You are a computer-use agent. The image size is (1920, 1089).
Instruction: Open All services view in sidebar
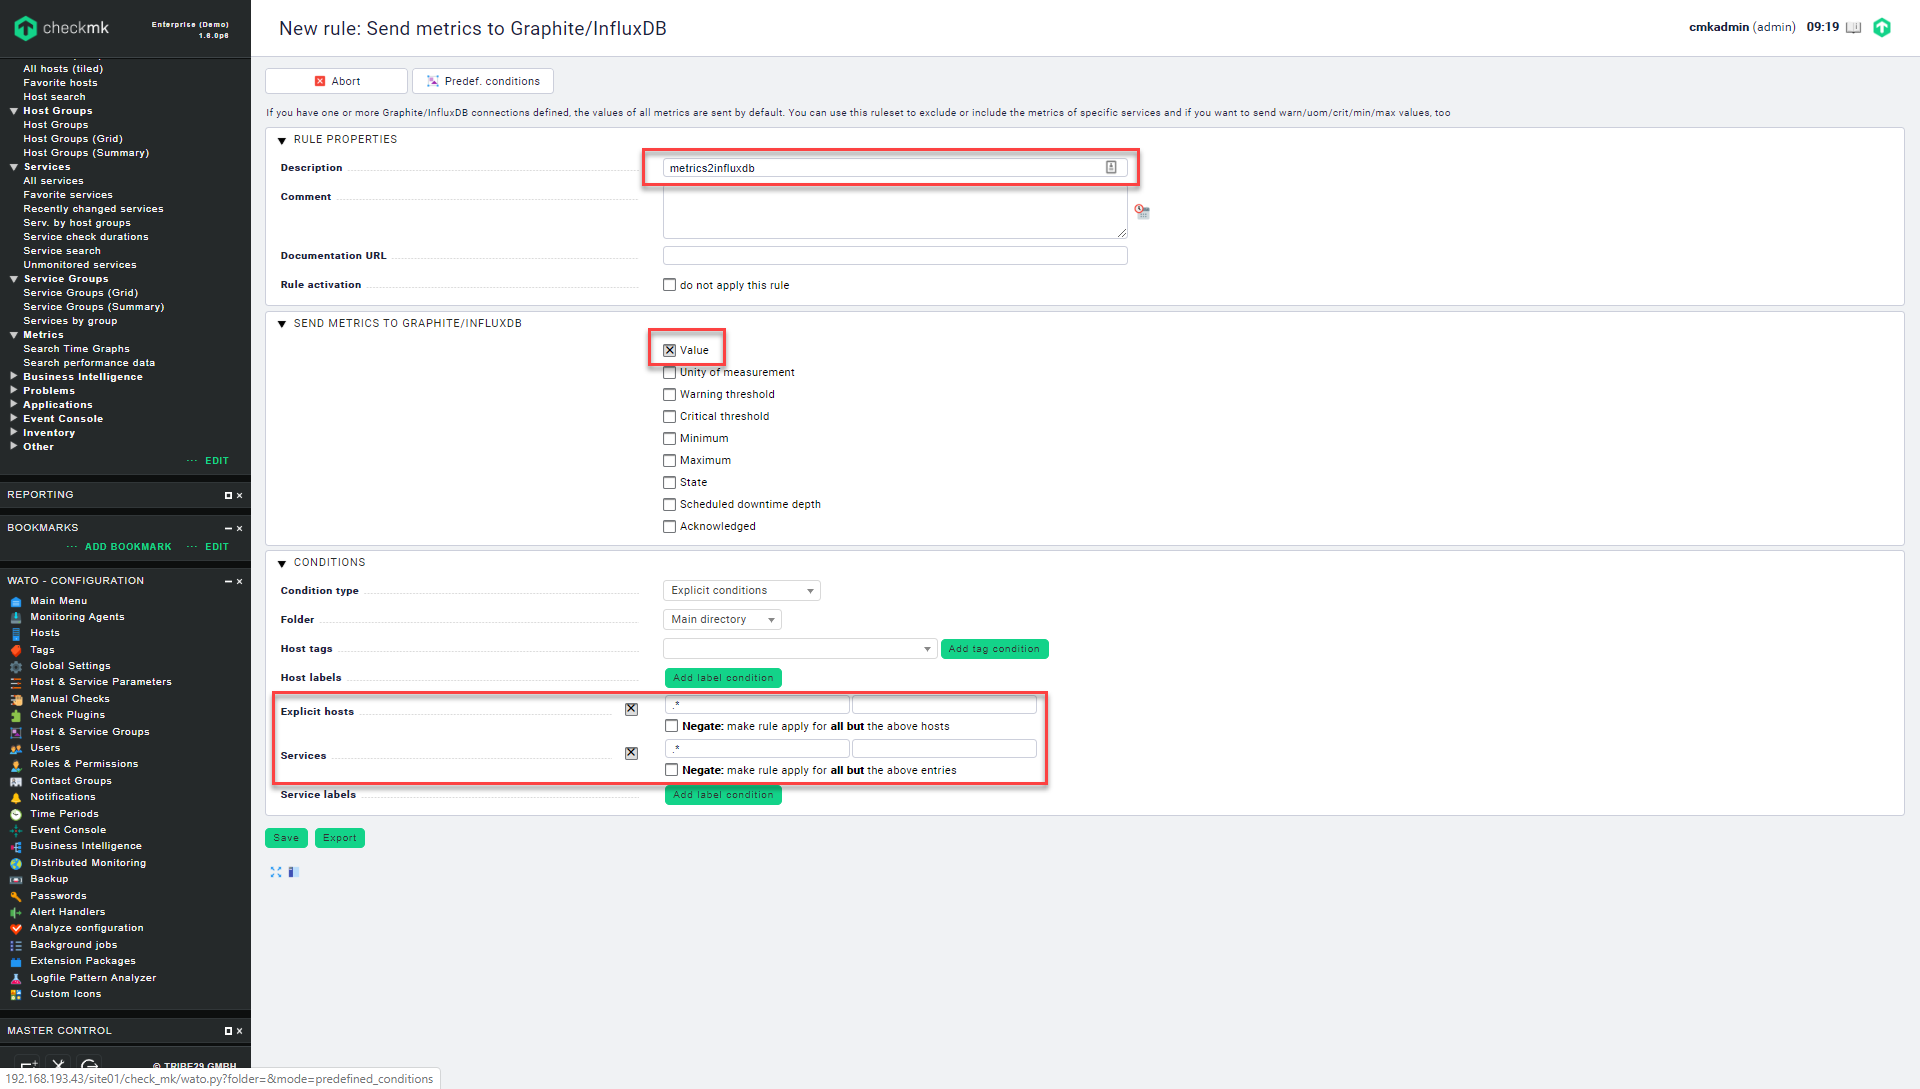(53, 181)
